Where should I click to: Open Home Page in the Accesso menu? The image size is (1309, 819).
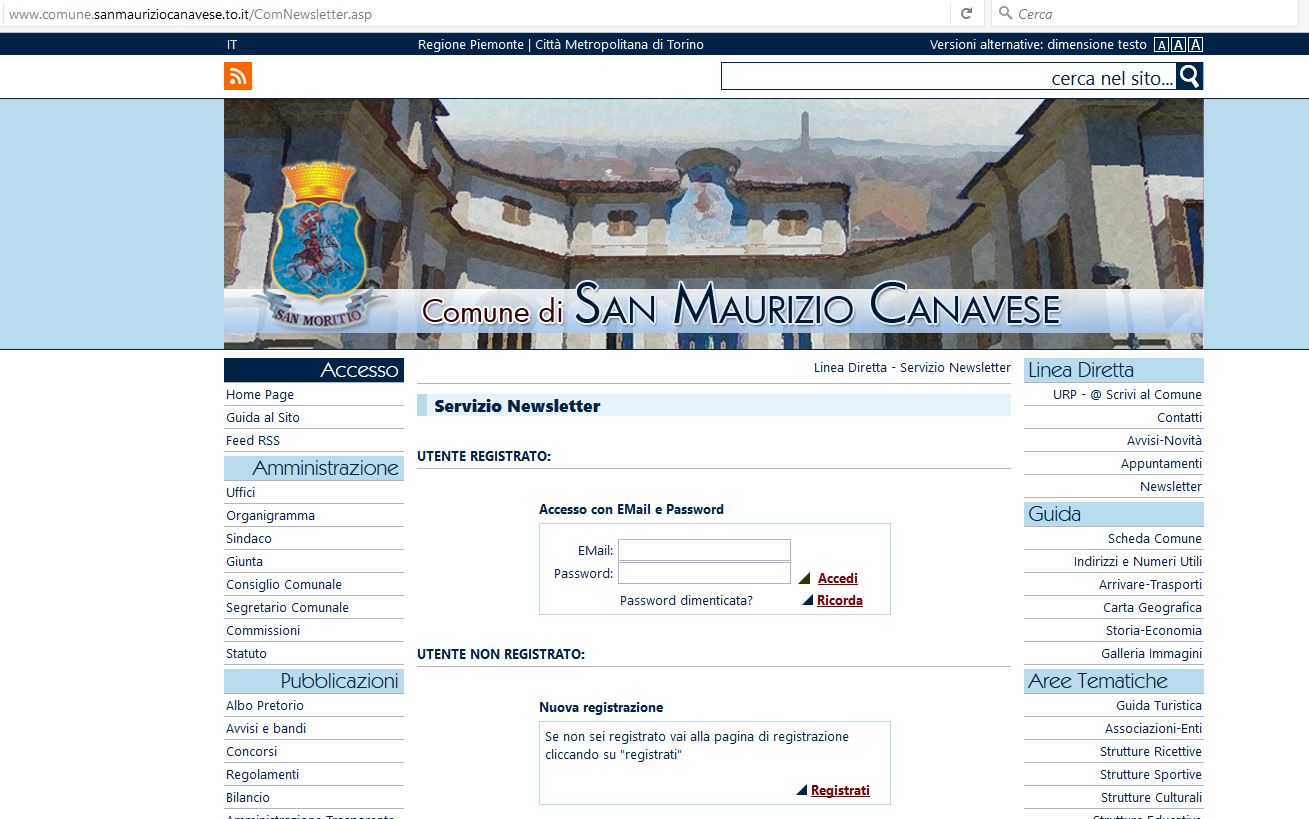(x=260, y=395)
